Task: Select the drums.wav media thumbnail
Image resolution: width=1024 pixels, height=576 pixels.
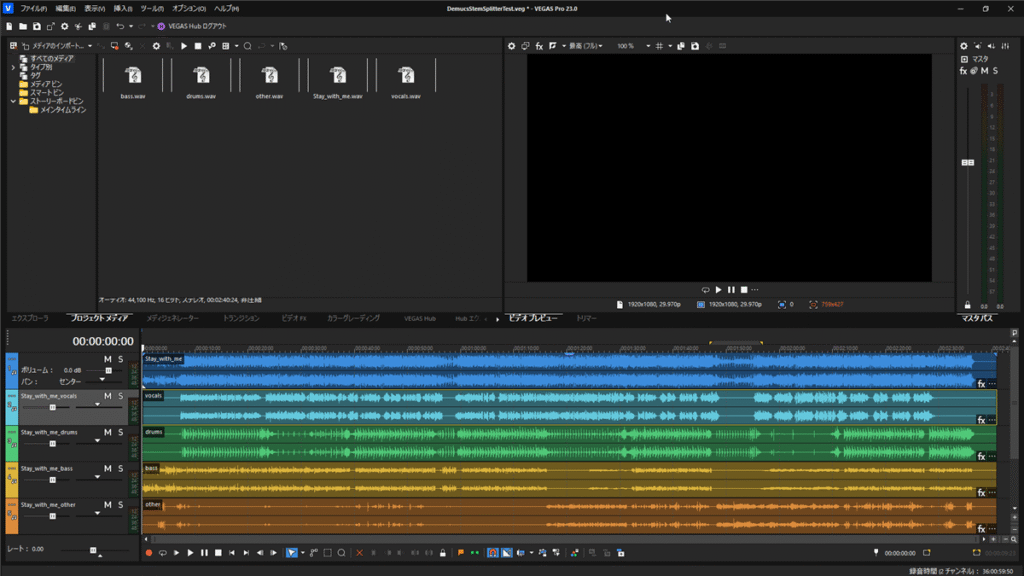Action: [x=201, y=78]
